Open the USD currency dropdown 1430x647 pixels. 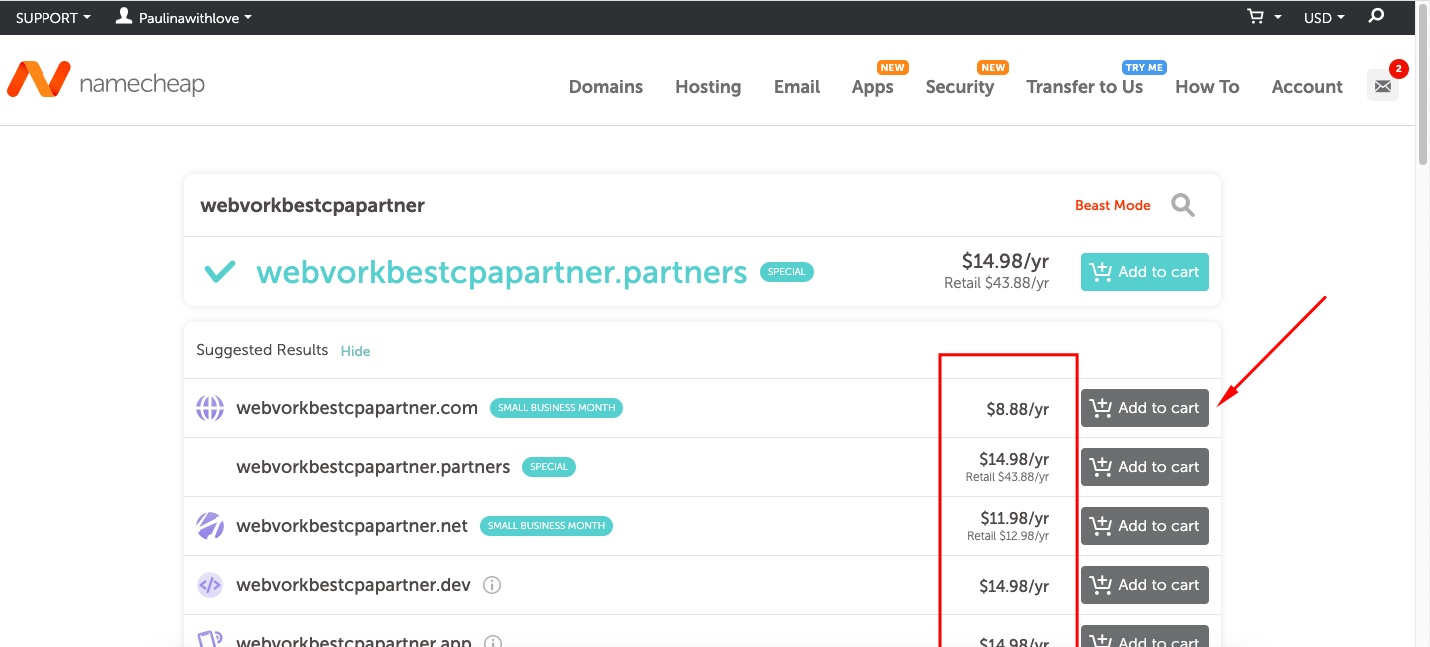point(1324,17)
